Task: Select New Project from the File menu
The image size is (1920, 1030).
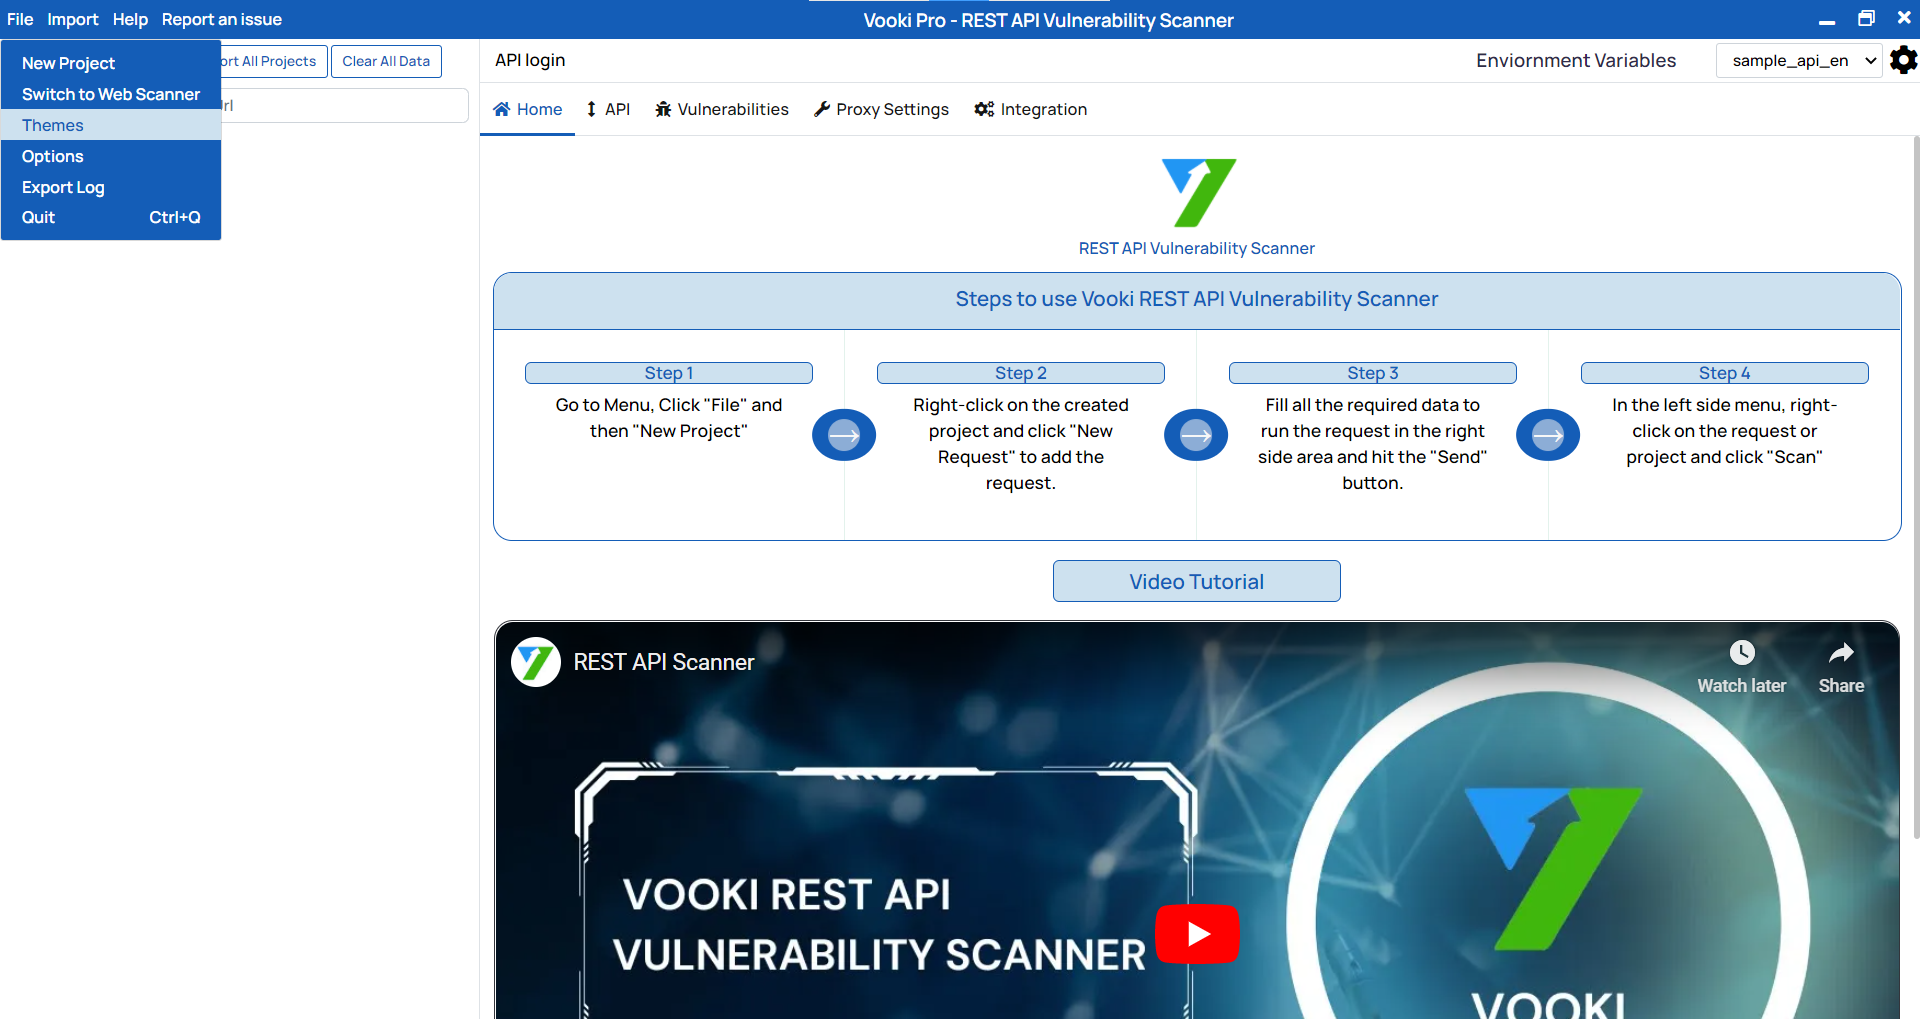Action: pyautogui.click(x=111, y=63)
